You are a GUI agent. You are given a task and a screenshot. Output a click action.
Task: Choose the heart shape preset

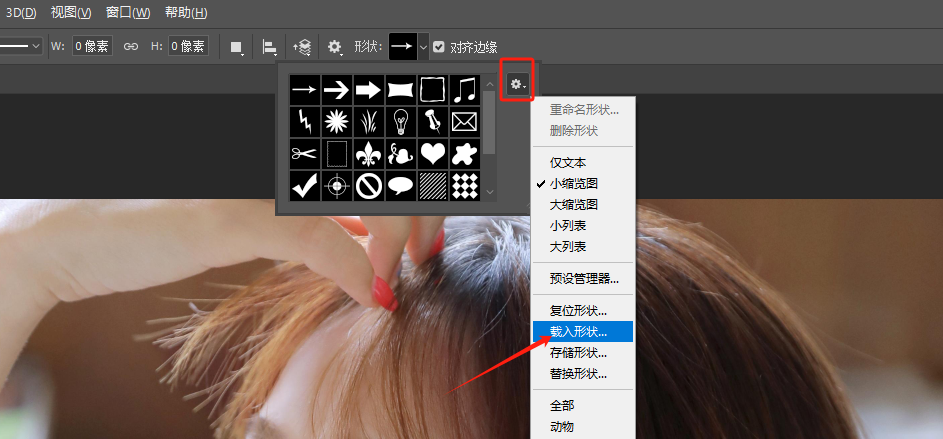pyautogui.click(x=432, y=154)
